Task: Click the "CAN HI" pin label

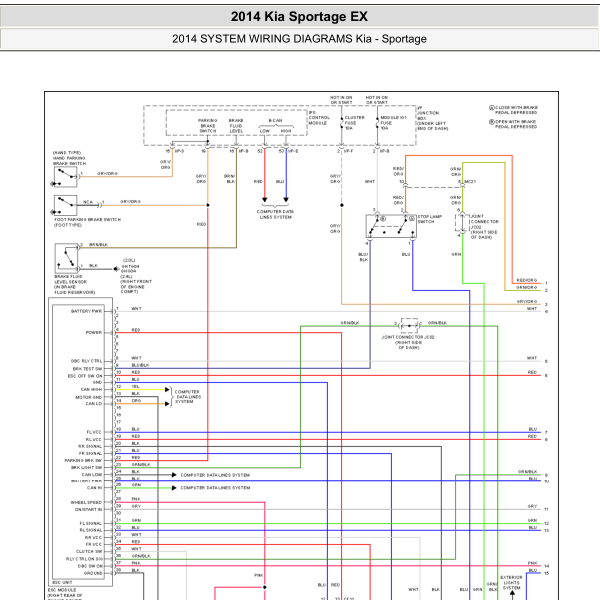Action: 95,488
